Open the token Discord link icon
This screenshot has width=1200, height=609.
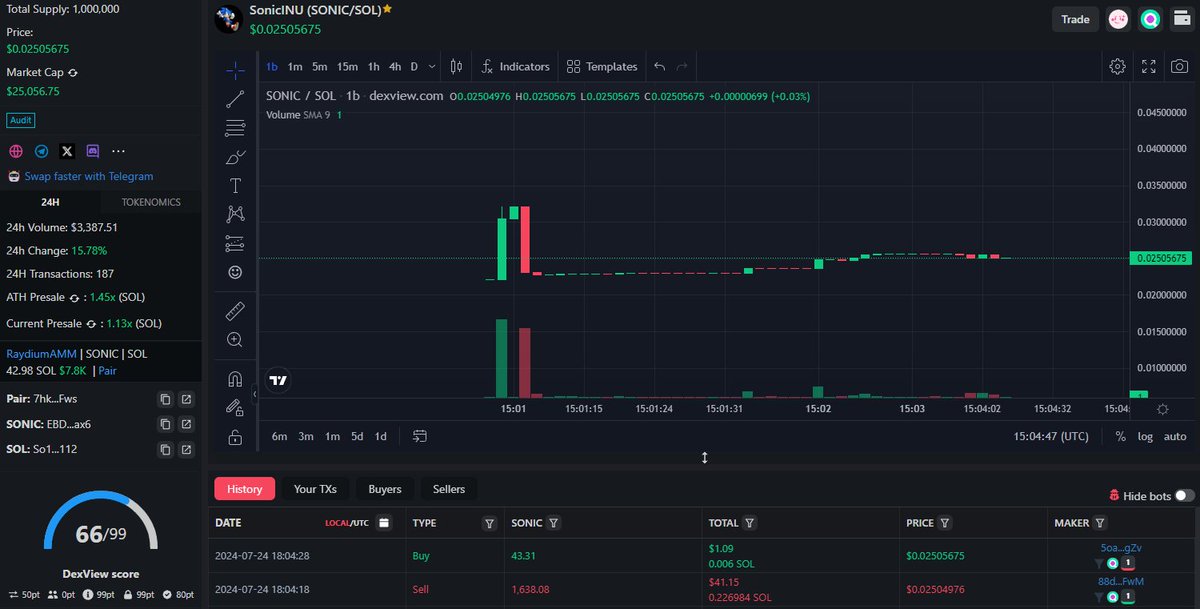click(93, 151)
